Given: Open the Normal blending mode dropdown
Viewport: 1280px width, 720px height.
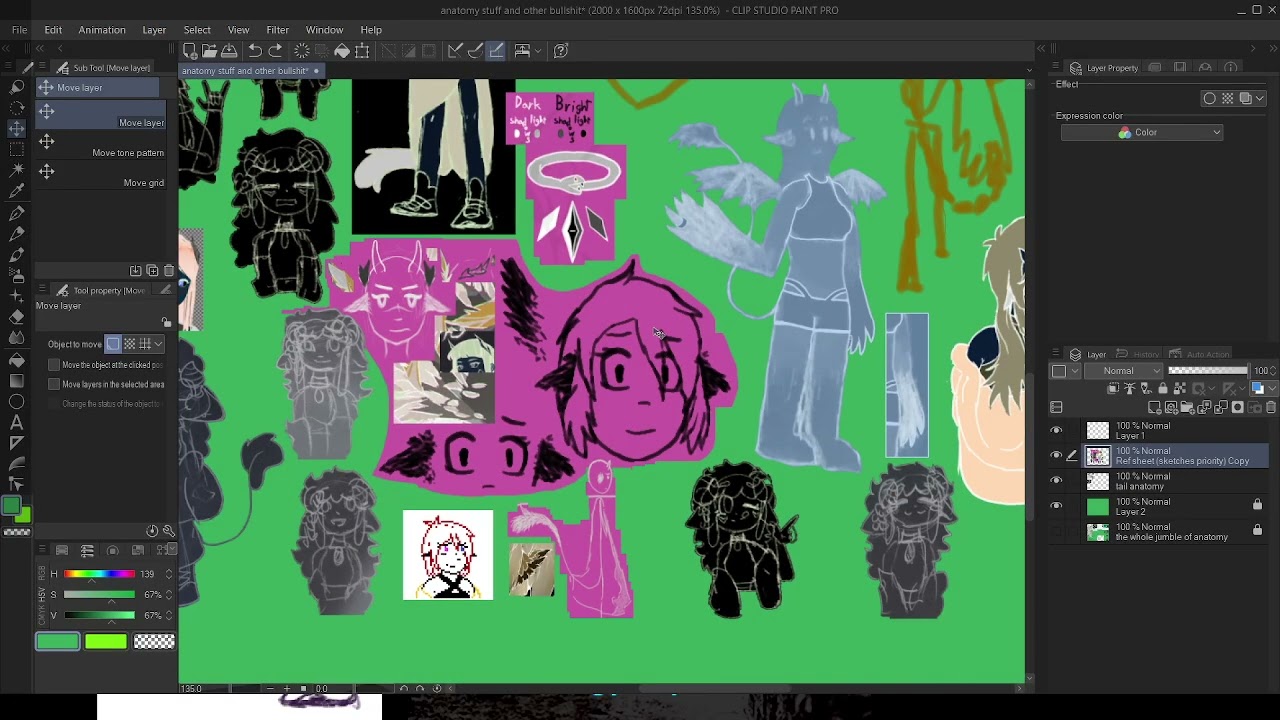Looking at the screenshot, I should pos(1125,370).
